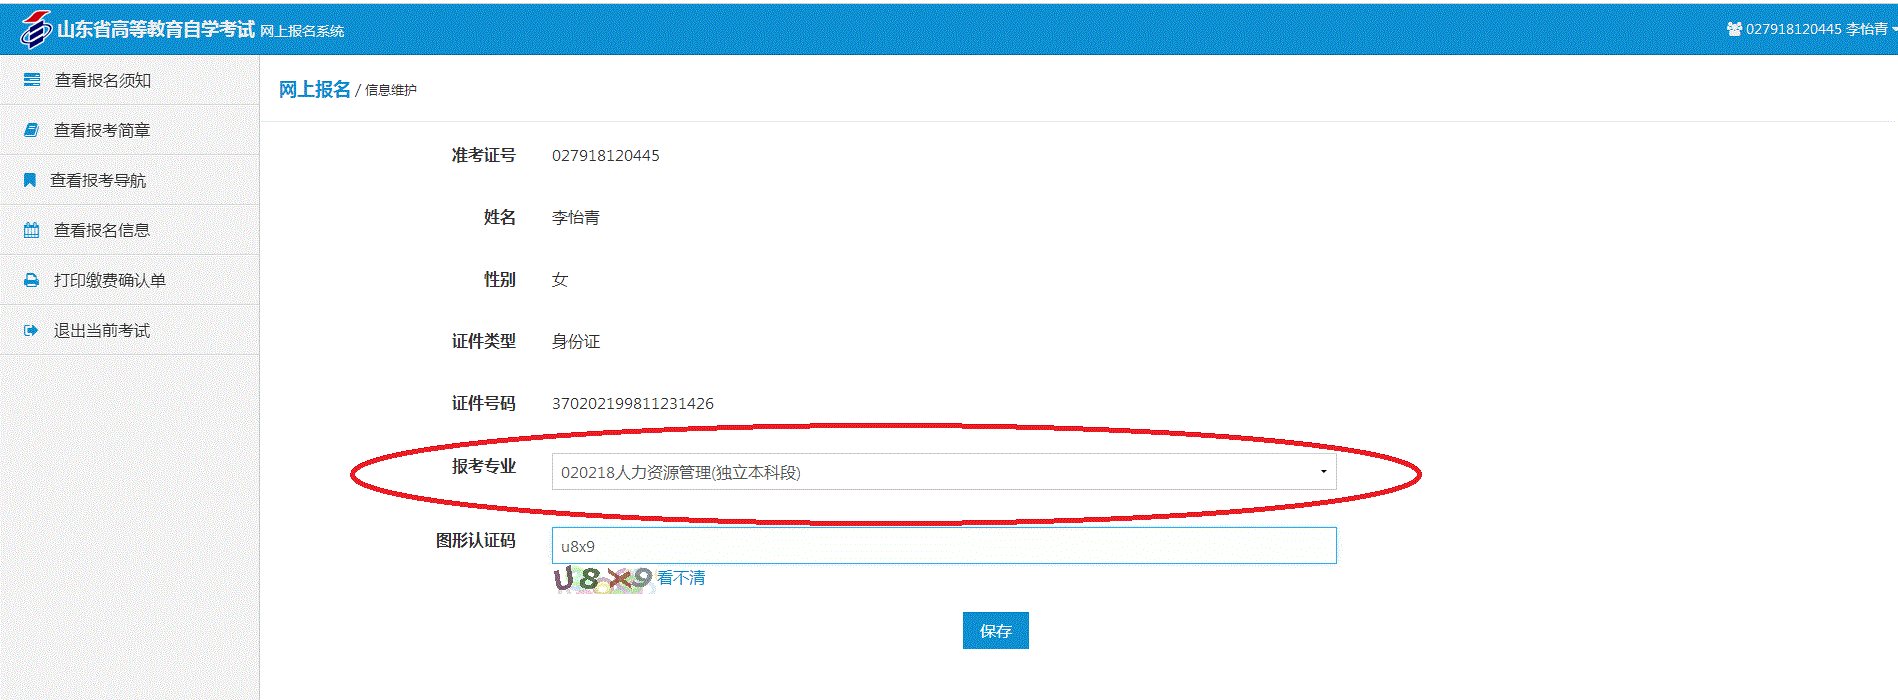
Task: Focus the 图形认证码 input field
Action: [943, 546]
